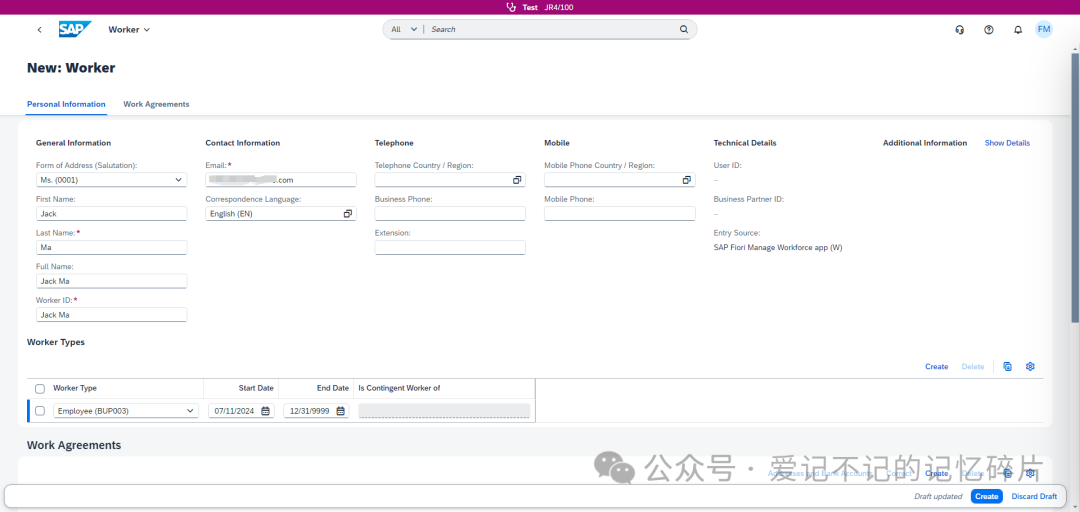Click the First Name field containing Jack
The height and width of the screenshot is (512, 1080).
[112, 214]
